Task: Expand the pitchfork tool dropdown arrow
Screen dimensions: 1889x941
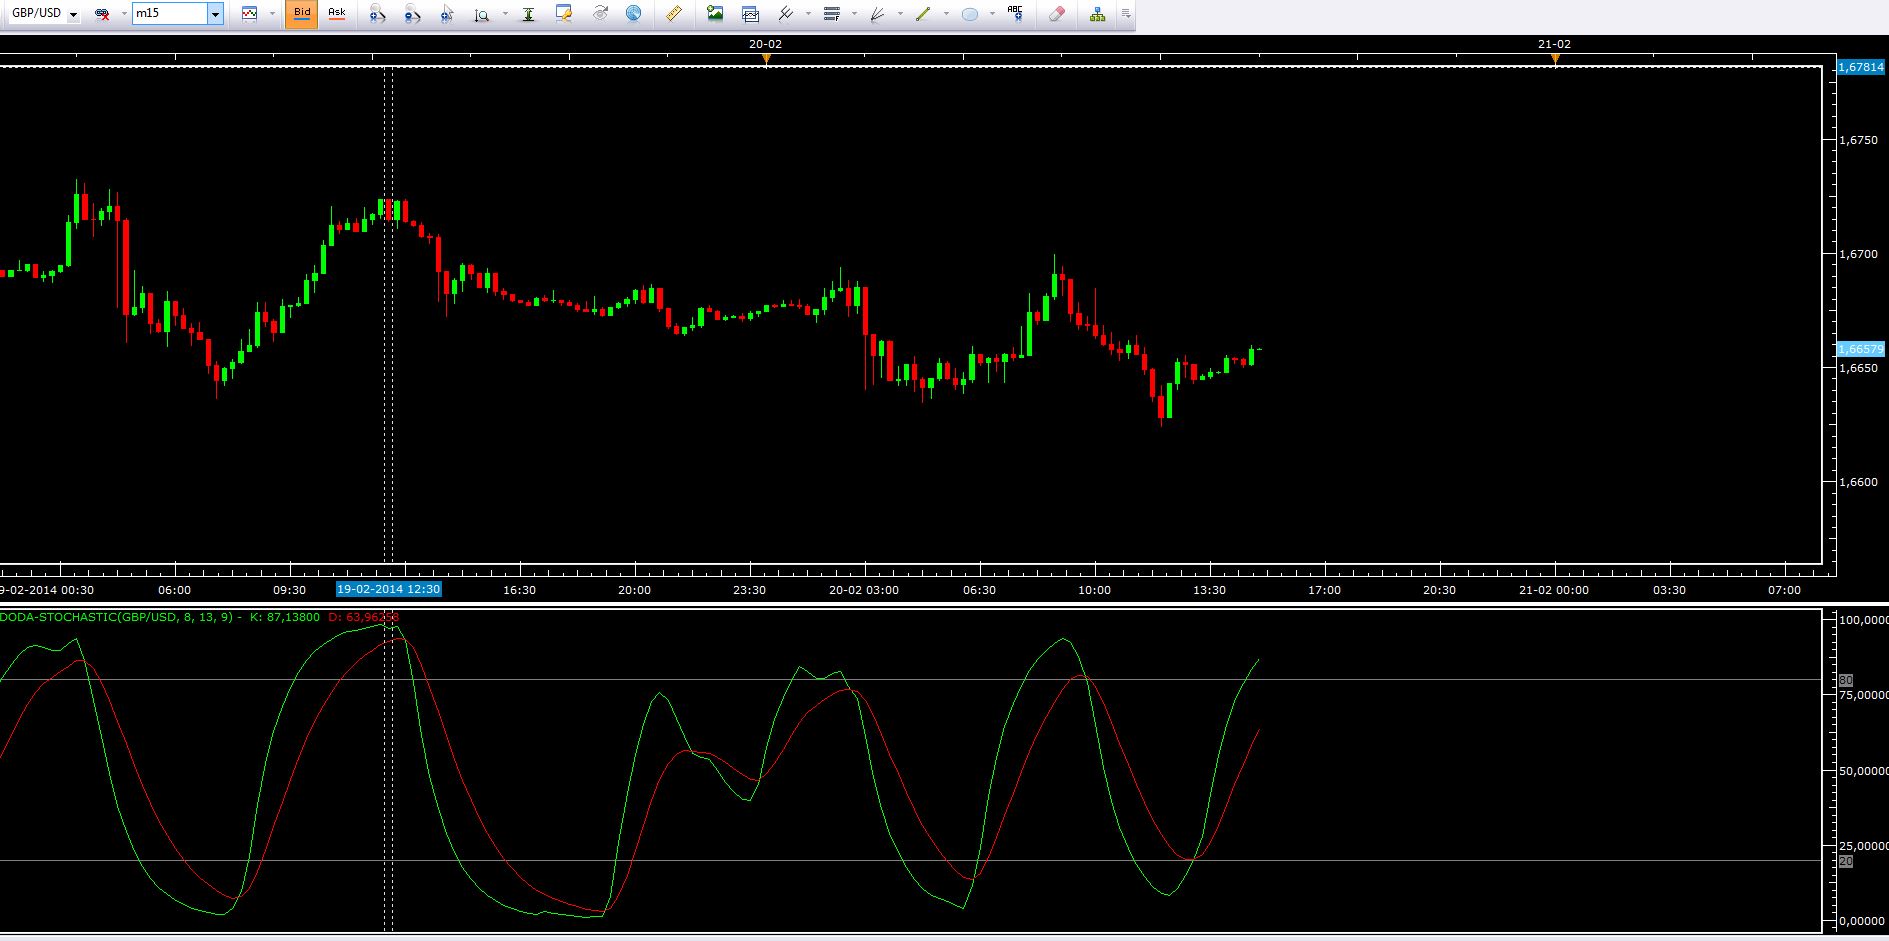Action: 808,14
